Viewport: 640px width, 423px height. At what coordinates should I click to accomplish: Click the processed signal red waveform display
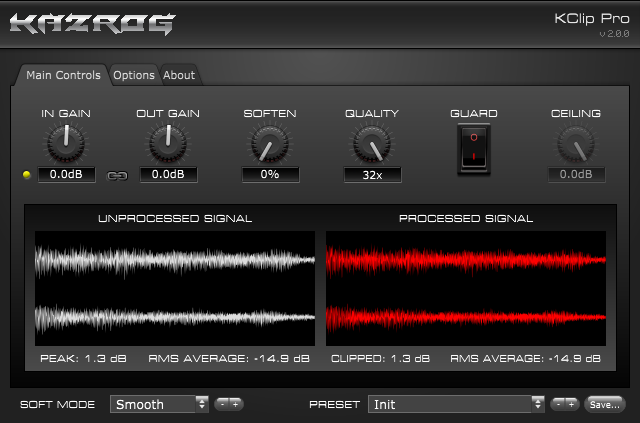click(466, 288)
